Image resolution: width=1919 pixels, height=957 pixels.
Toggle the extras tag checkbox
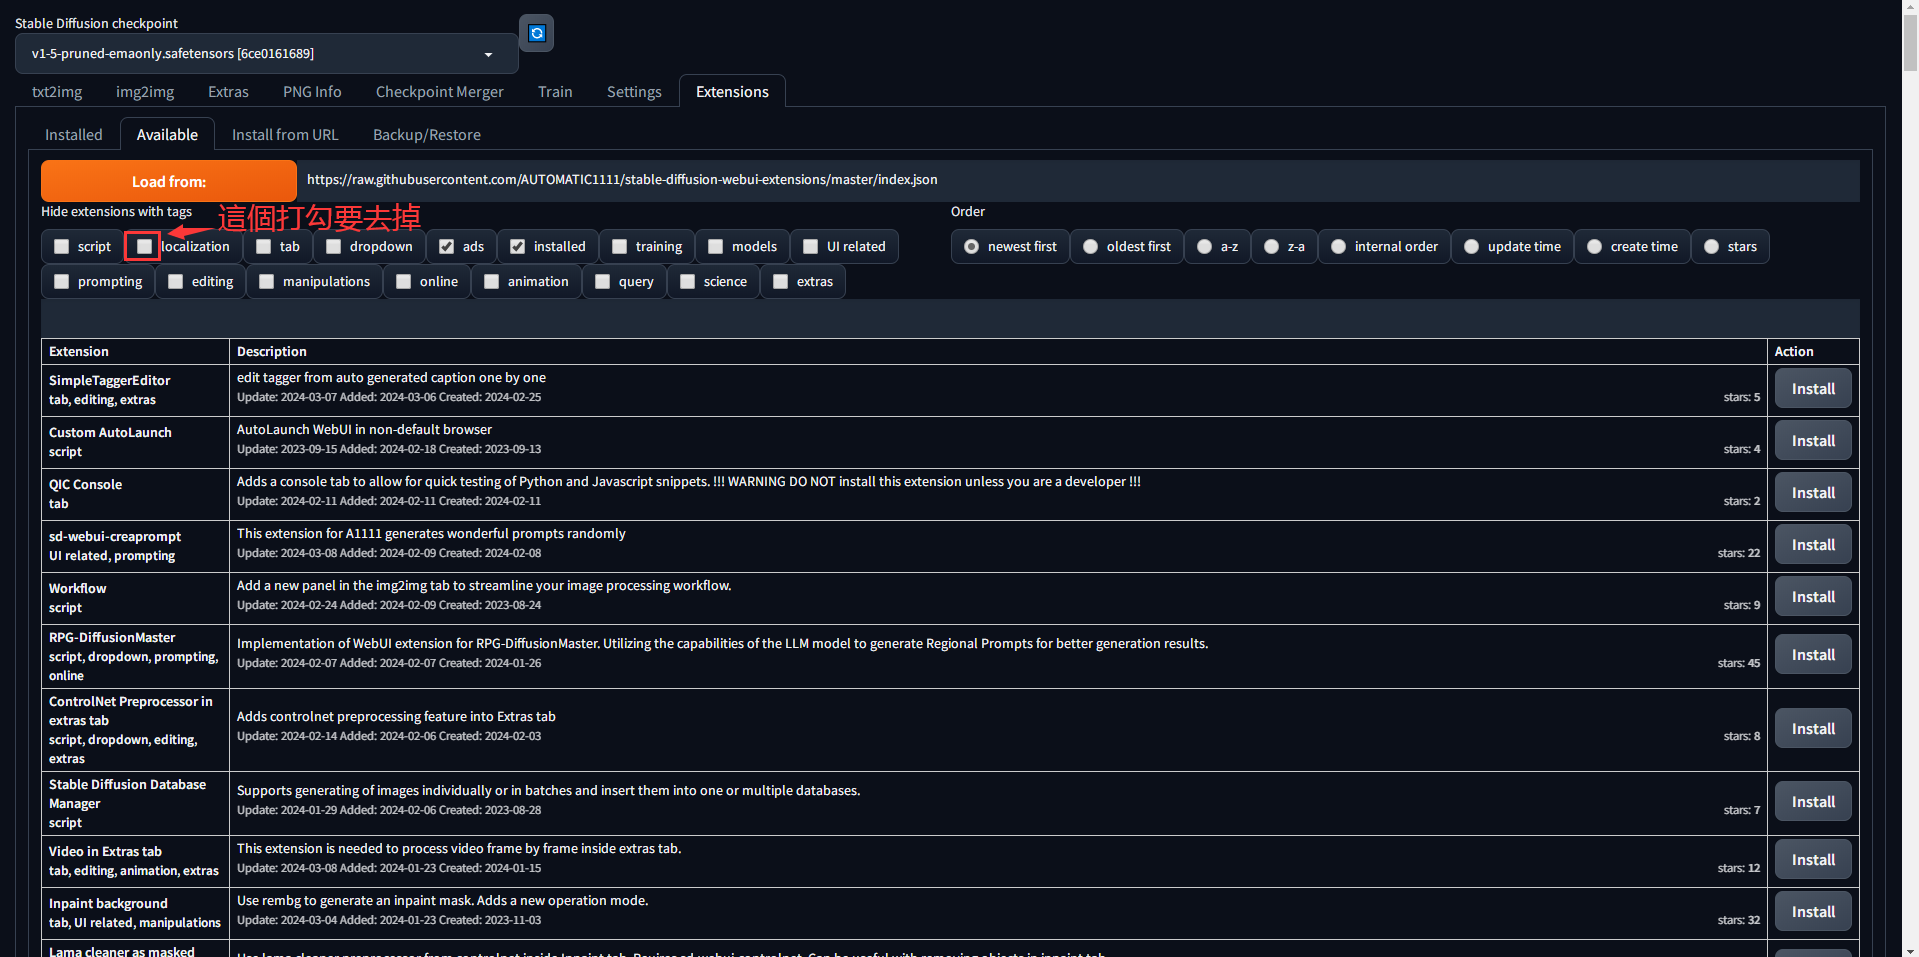point(781,281)
